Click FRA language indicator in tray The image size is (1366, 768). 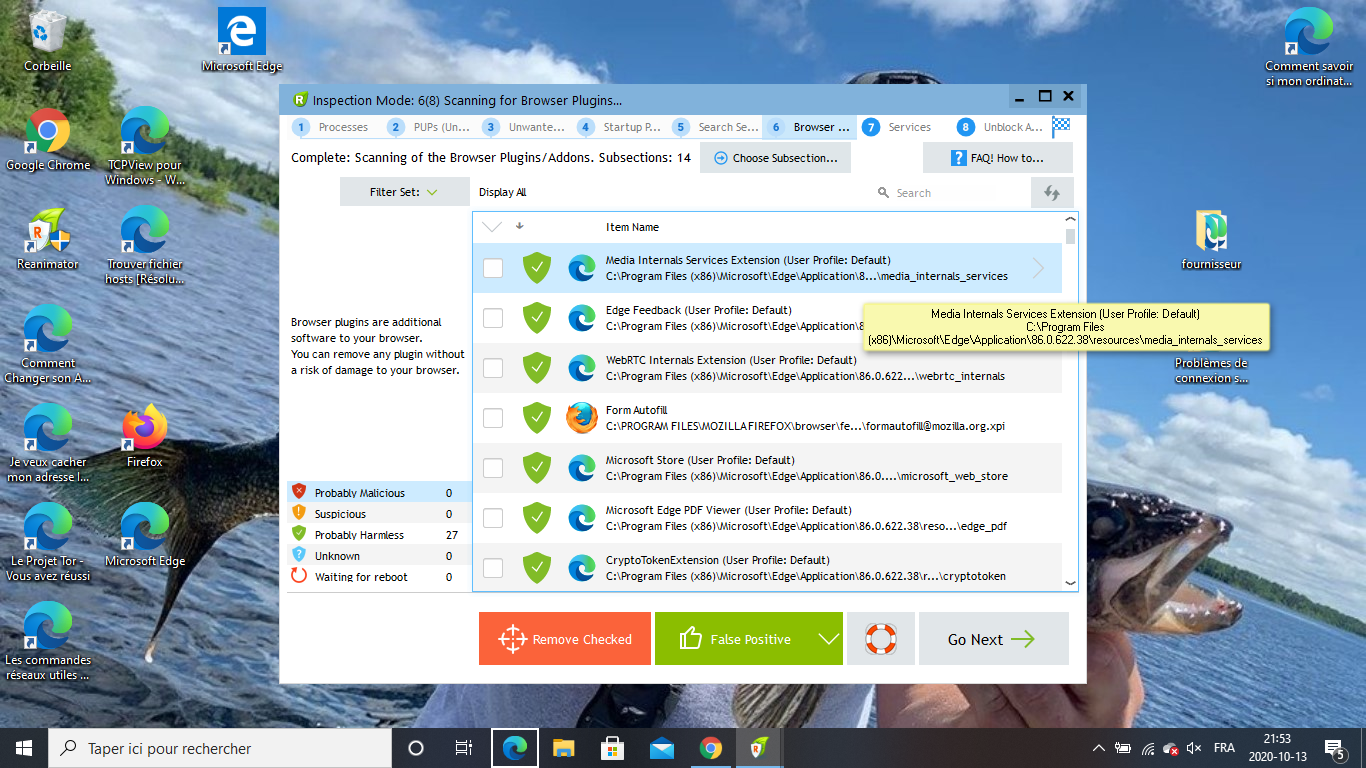pos(1224,748)
